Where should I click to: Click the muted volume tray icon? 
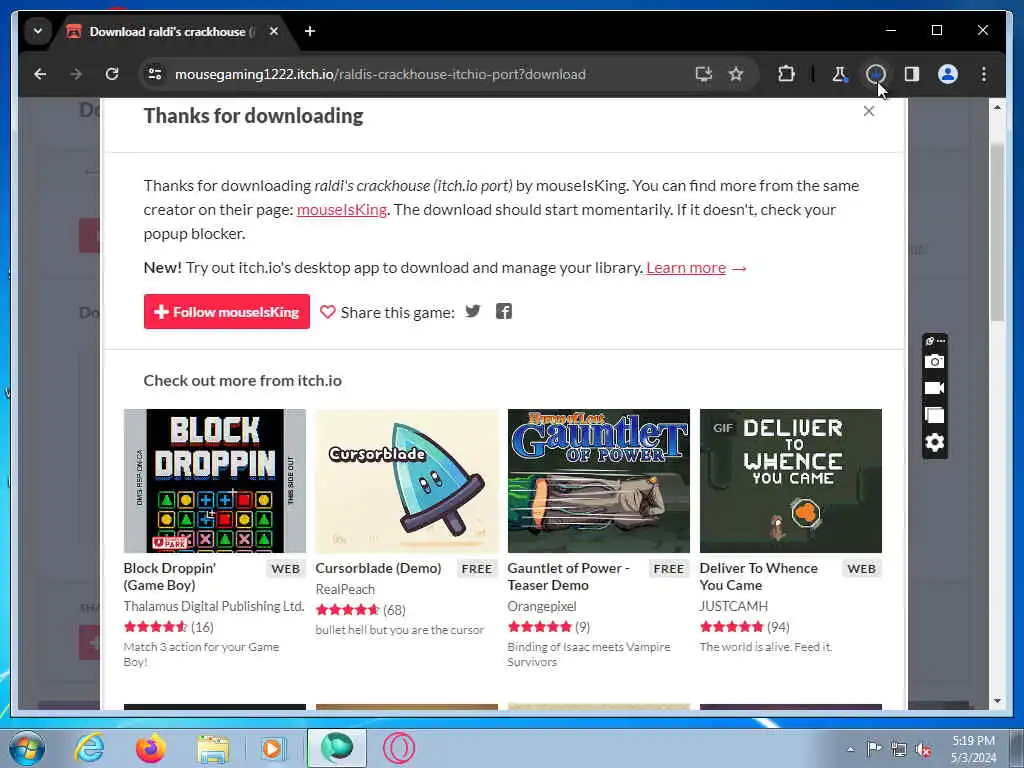(x=923, y=750)
